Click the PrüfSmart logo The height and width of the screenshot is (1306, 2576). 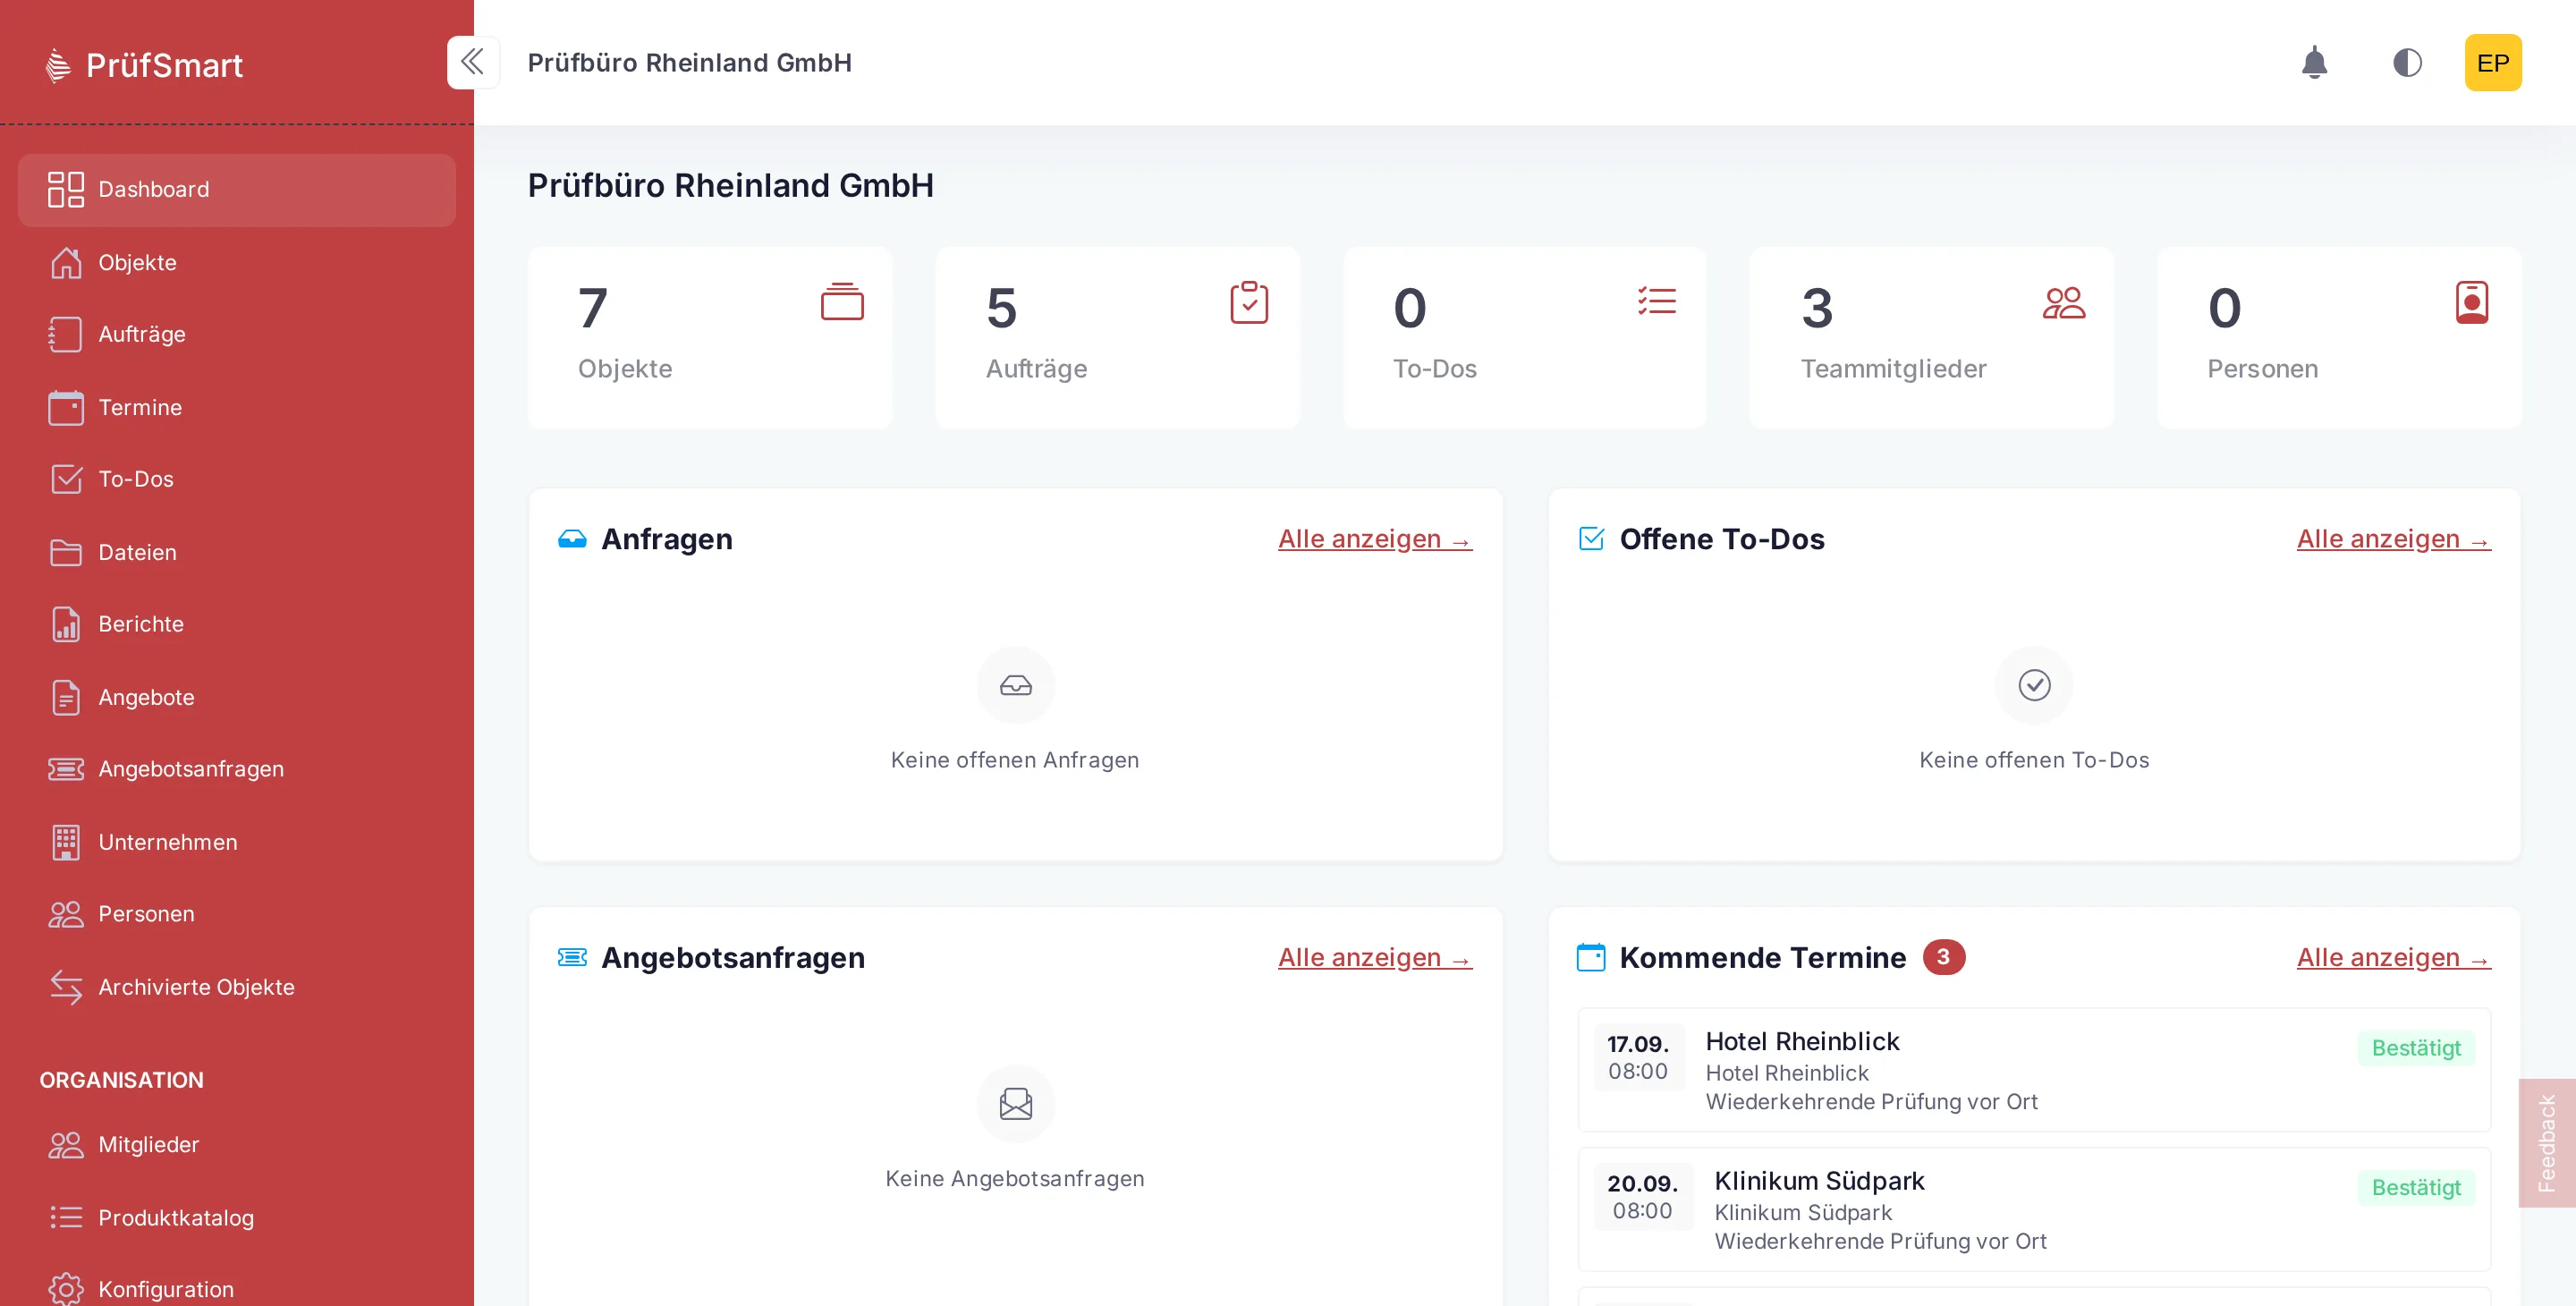(144, 65)
